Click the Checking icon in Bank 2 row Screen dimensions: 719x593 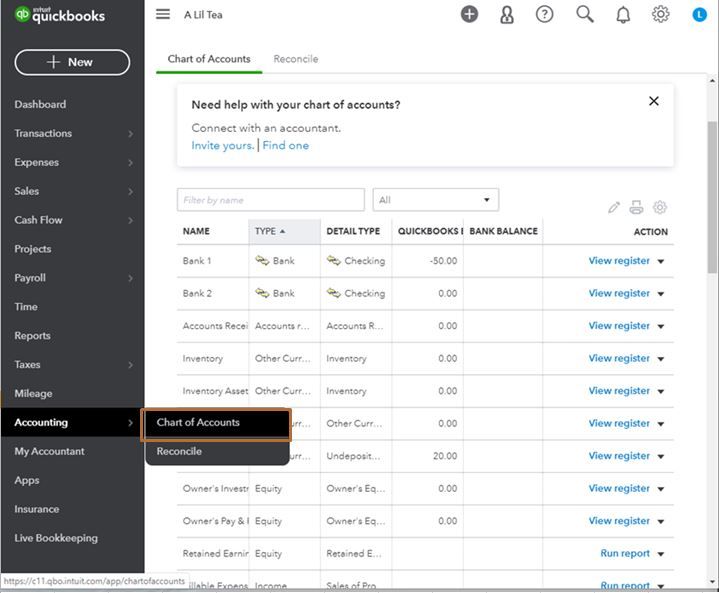[334, 293]
